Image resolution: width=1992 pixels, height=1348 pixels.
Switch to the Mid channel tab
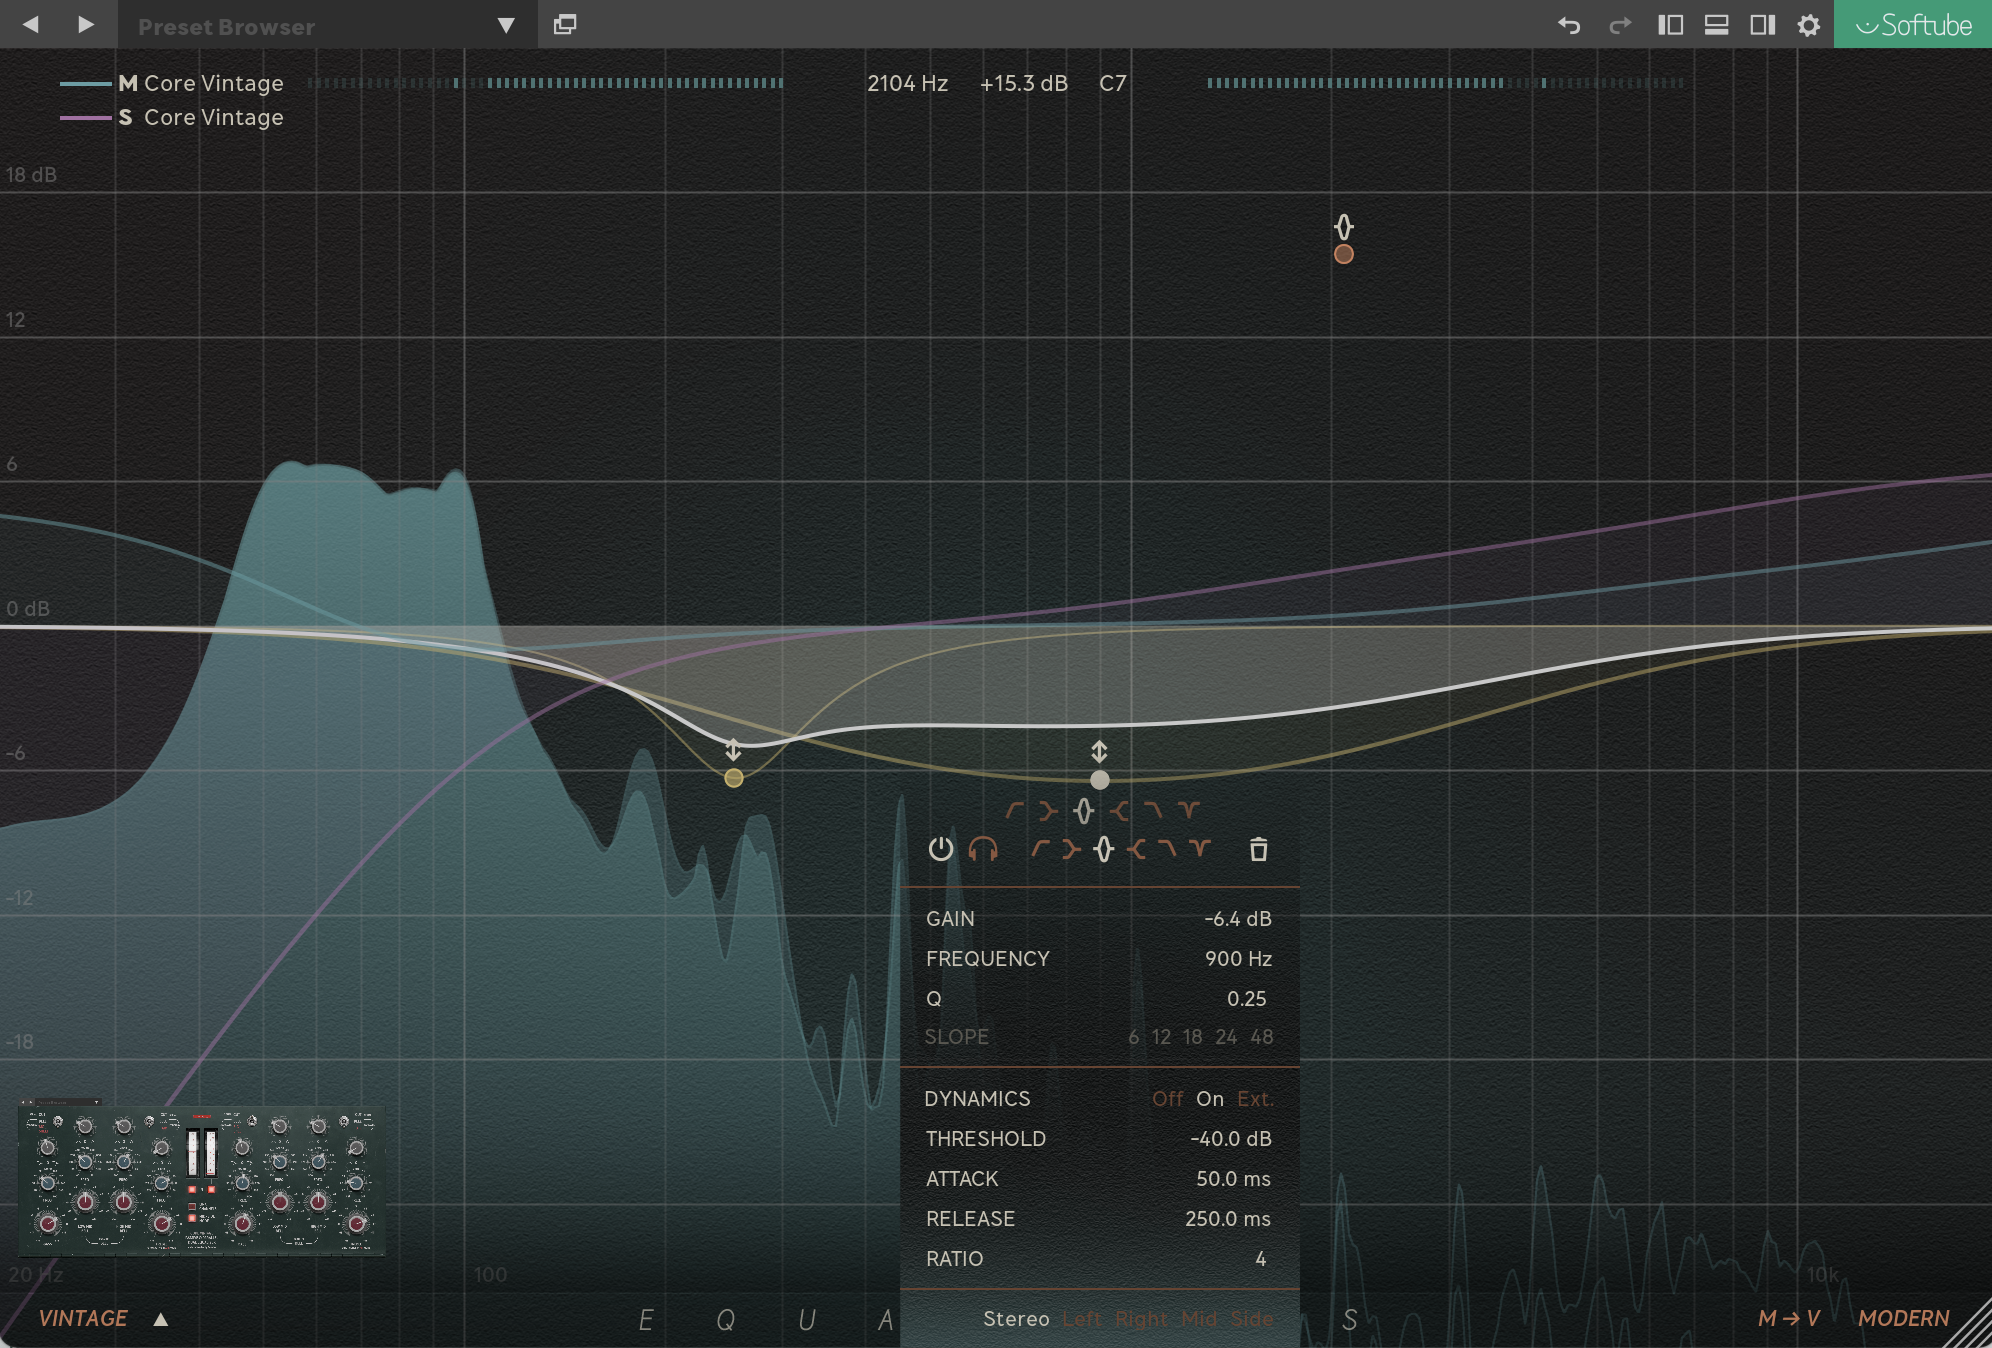pyautogui.click(x=1199, y=1319)
